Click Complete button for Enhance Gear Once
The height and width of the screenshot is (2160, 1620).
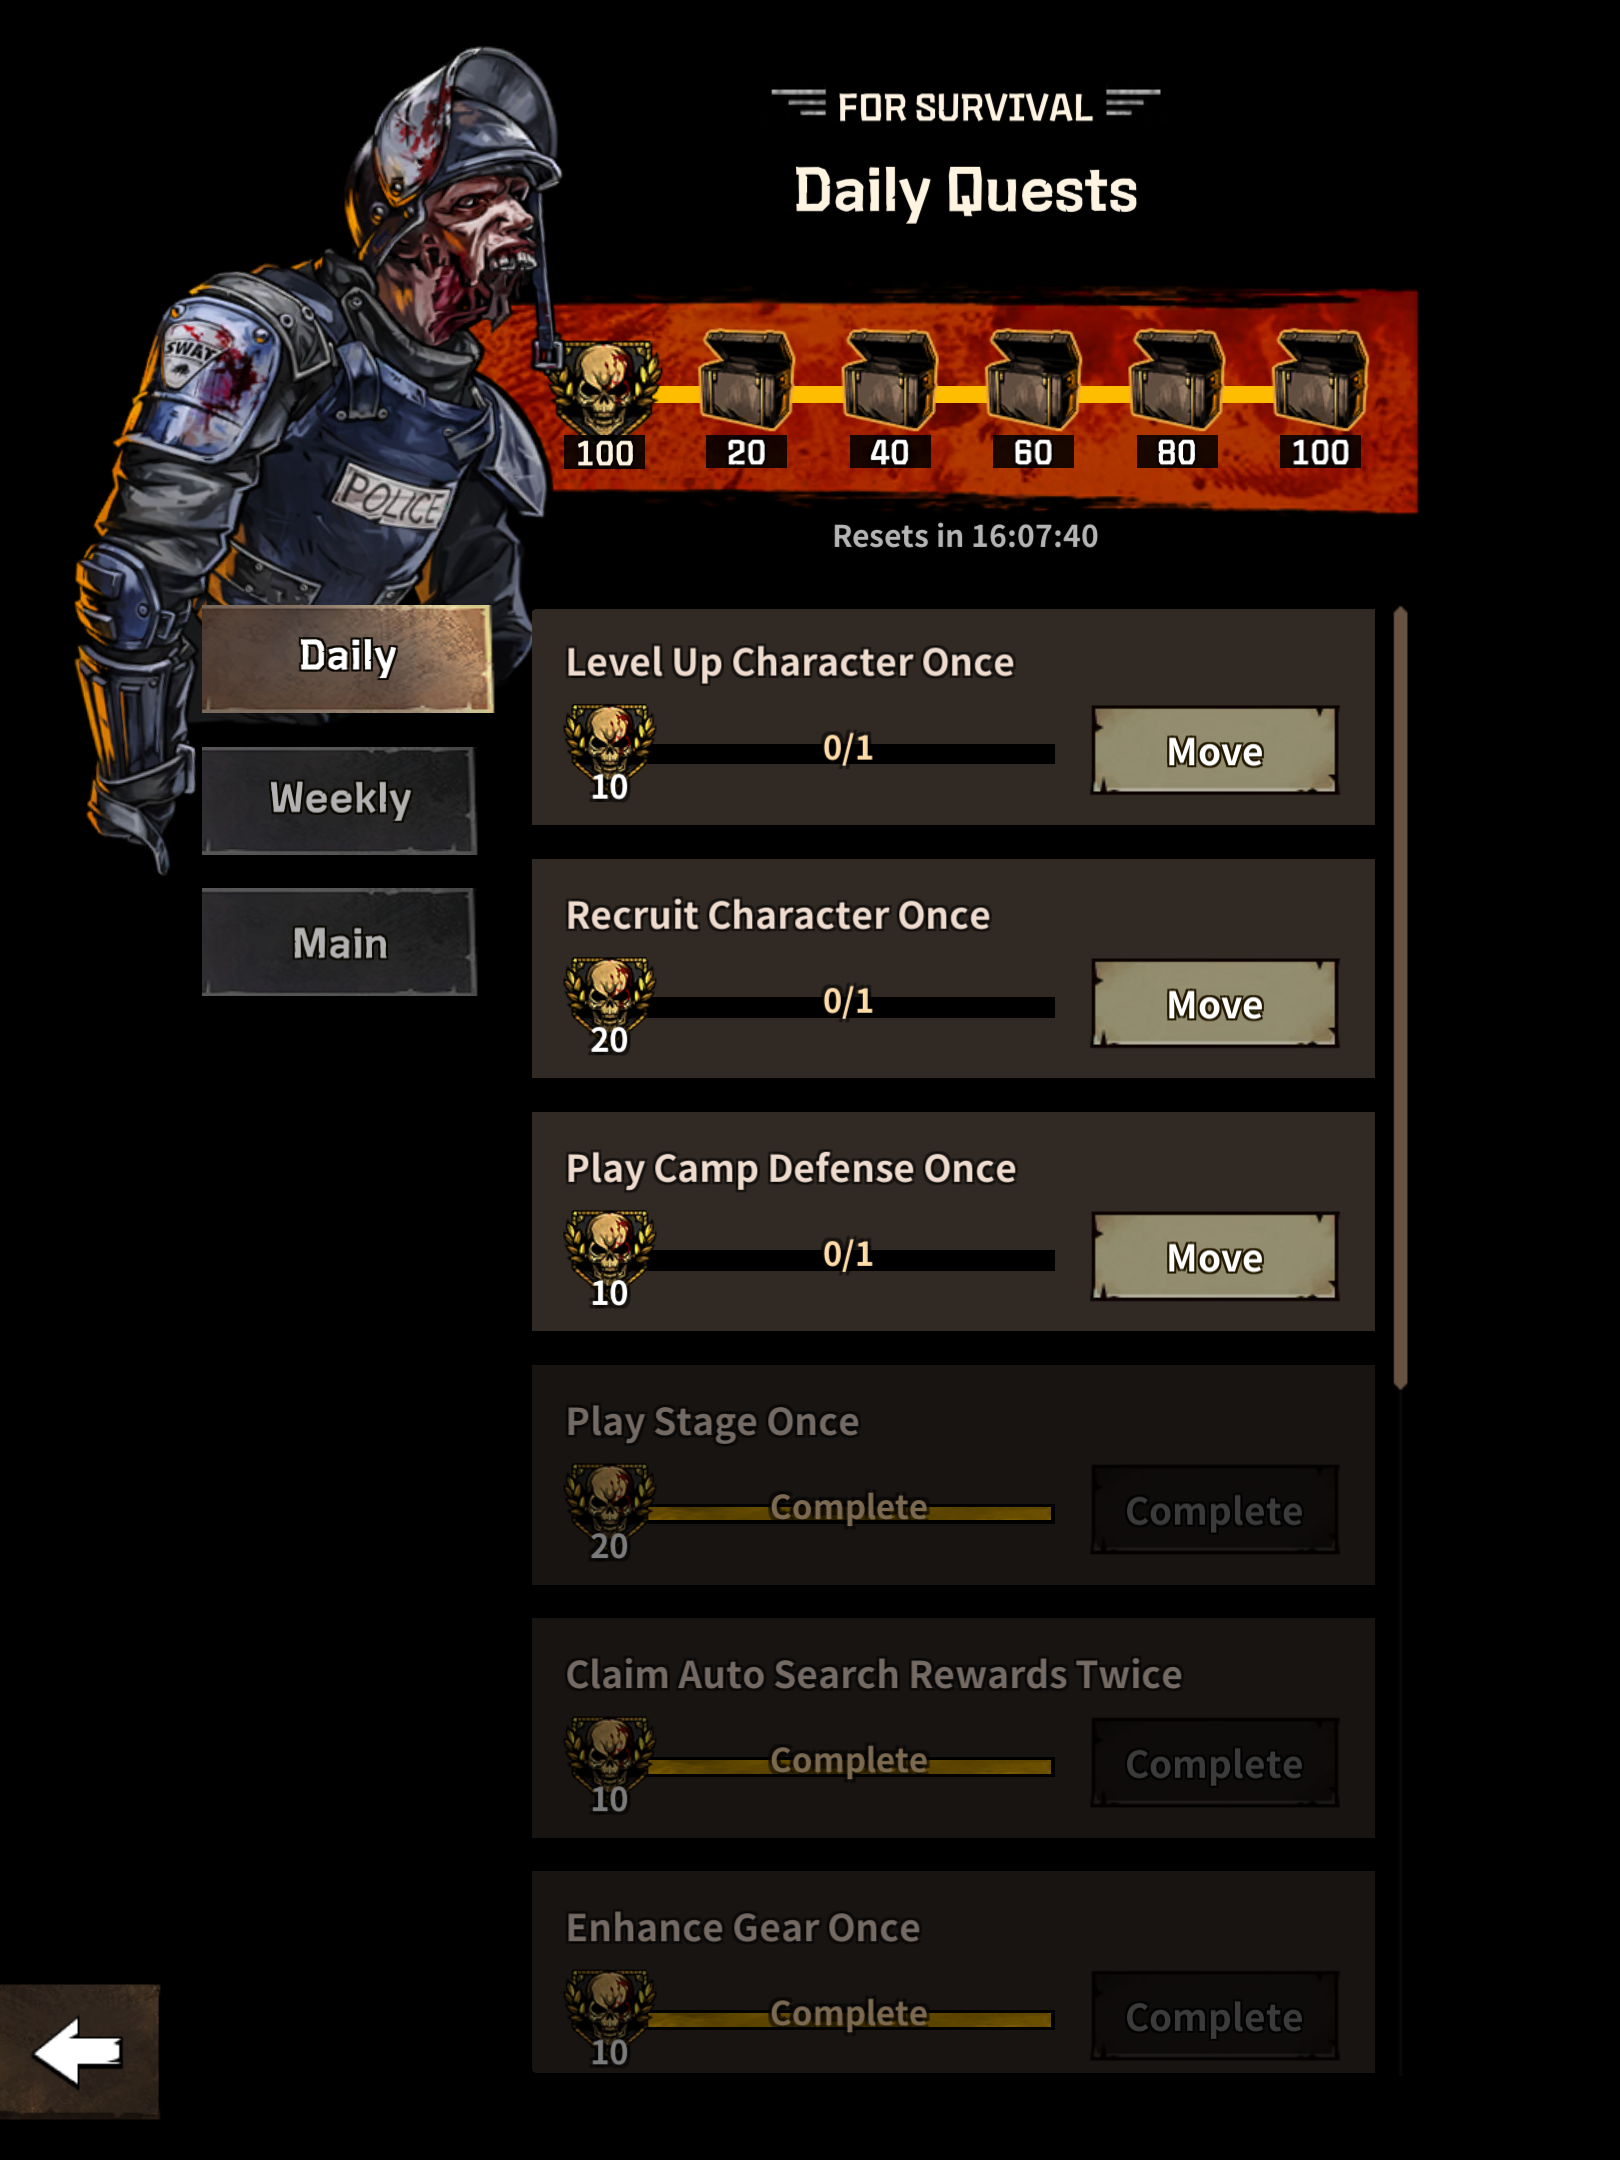(1214, 2016)
